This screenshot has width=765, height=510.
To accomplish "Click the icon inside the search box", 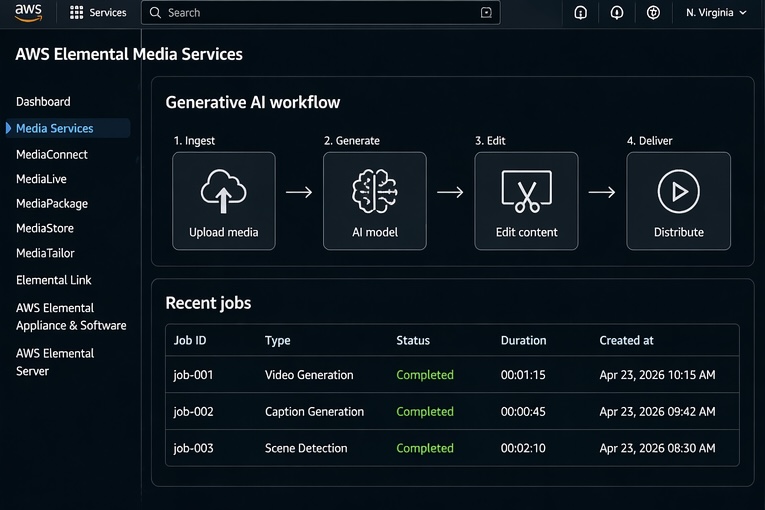I will point(486,13).
